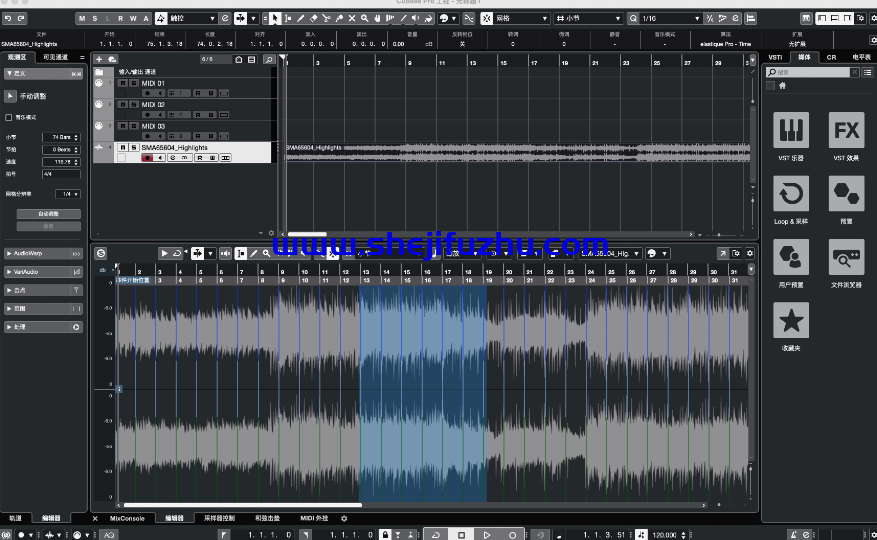This screenshot has width=877, height=540.
Task: Select the Erase tool in main toolbar
Action: [313, 18]
